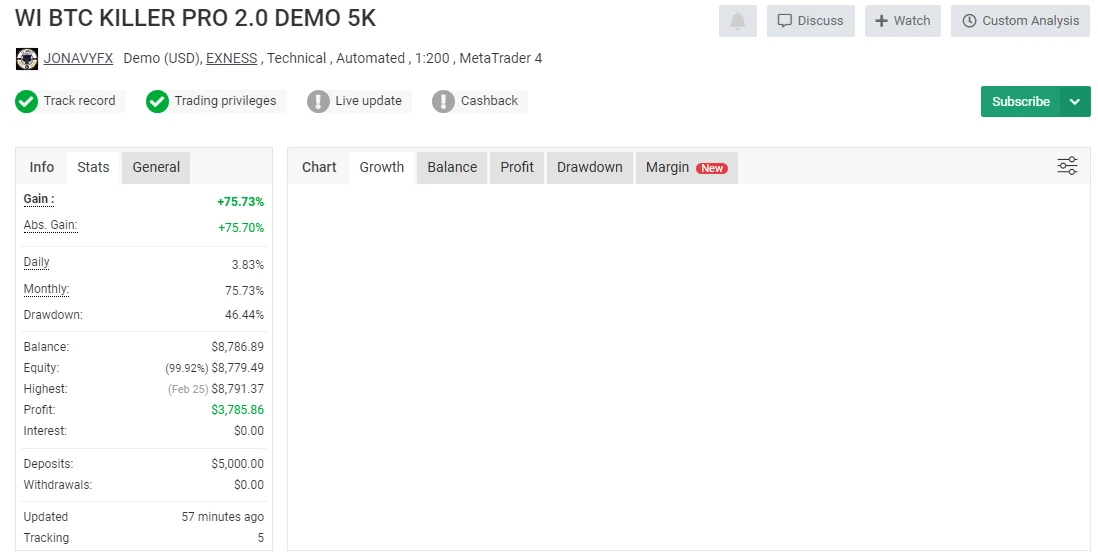Add system to Watch list
Viewport: 1098px width, 552px height.
pos(902,21)
